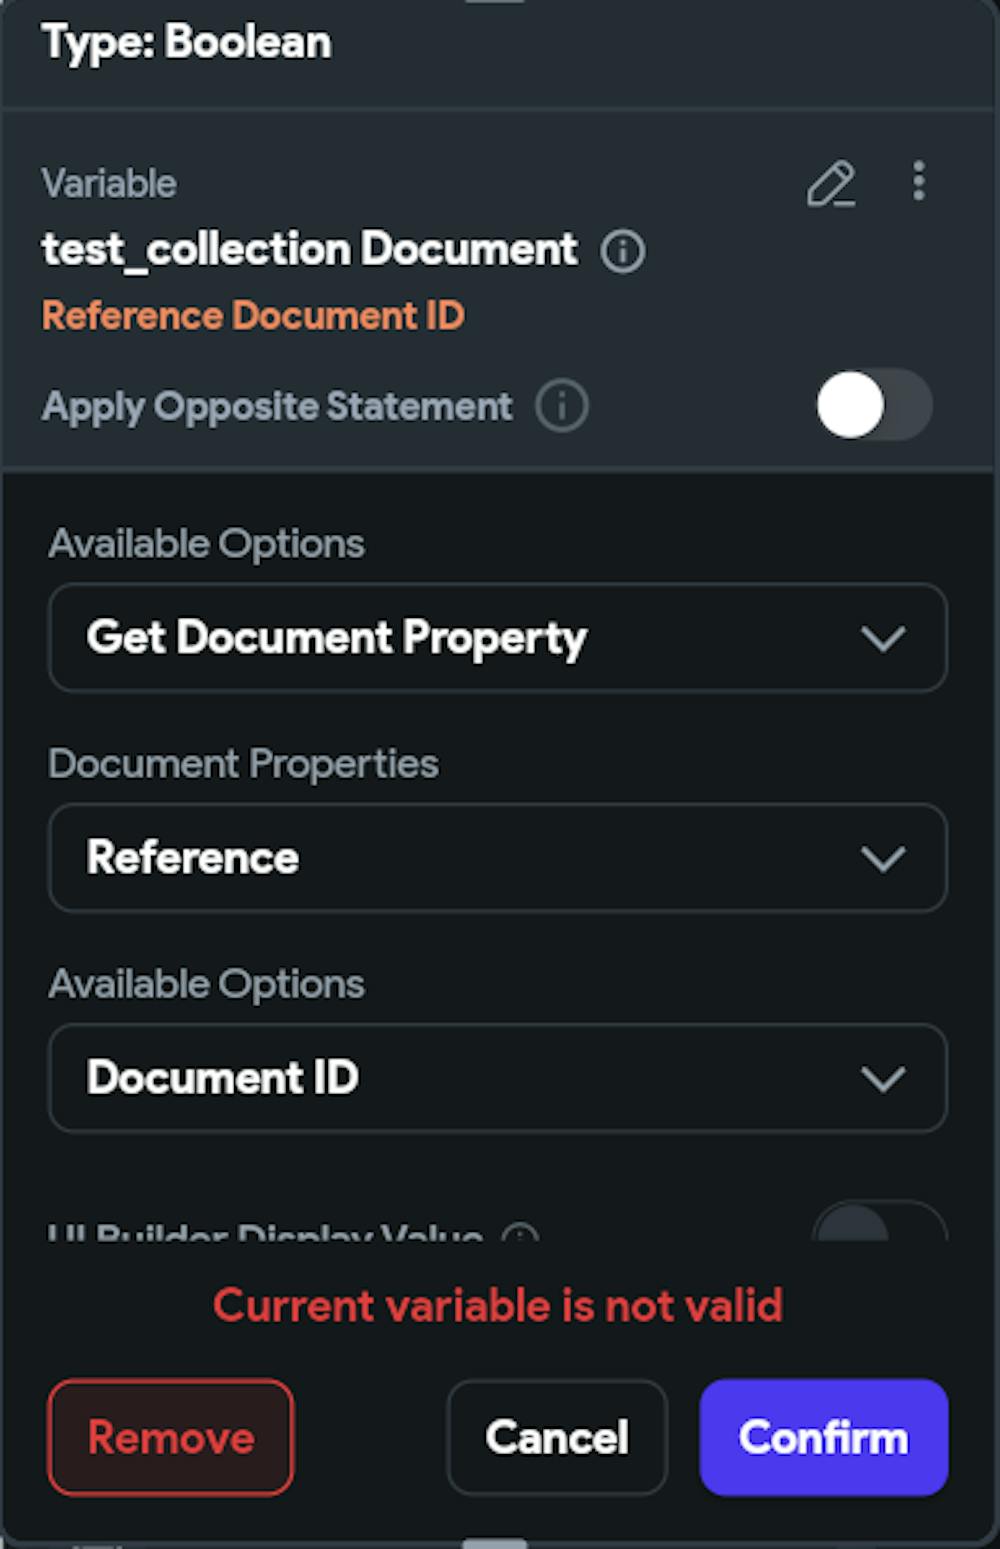1000x1549 pixels.
Task: Show info for Apply Opposite Statement
Action: click(x=562, y=407)
